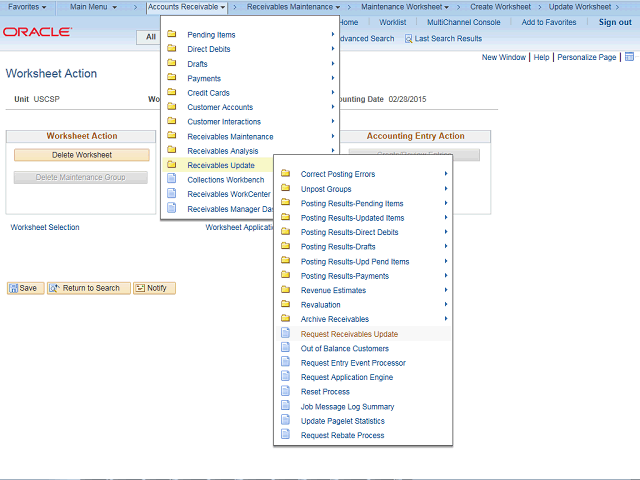
Task: Click the folder icon next to Credit Cards
Action: 171,93
